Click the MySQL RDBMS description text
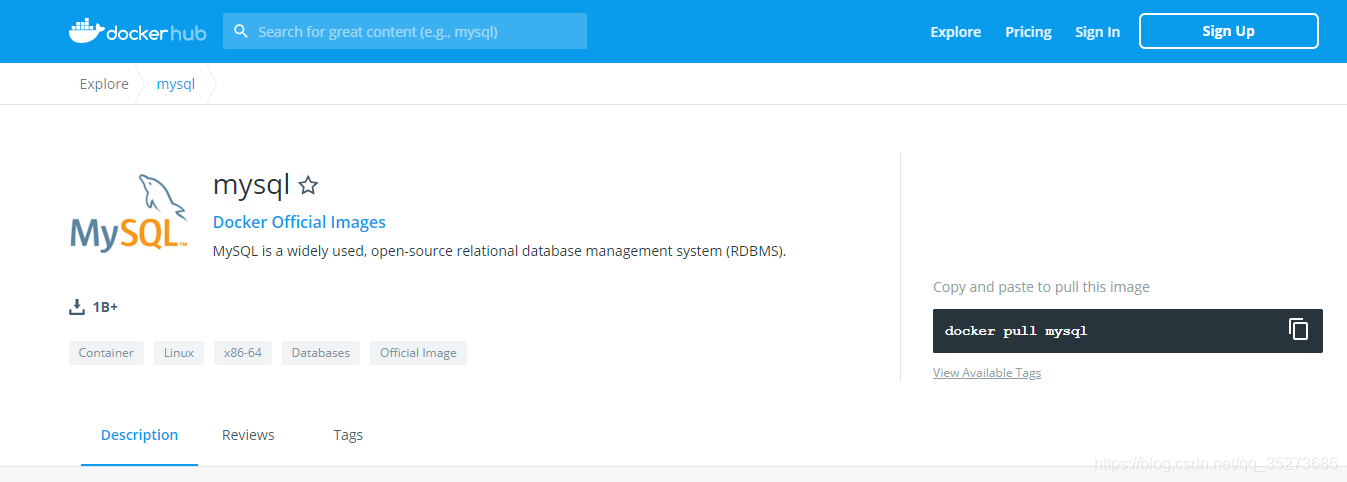The height and width of the screenshot is (482, 1347). click(x=499, y=251)
